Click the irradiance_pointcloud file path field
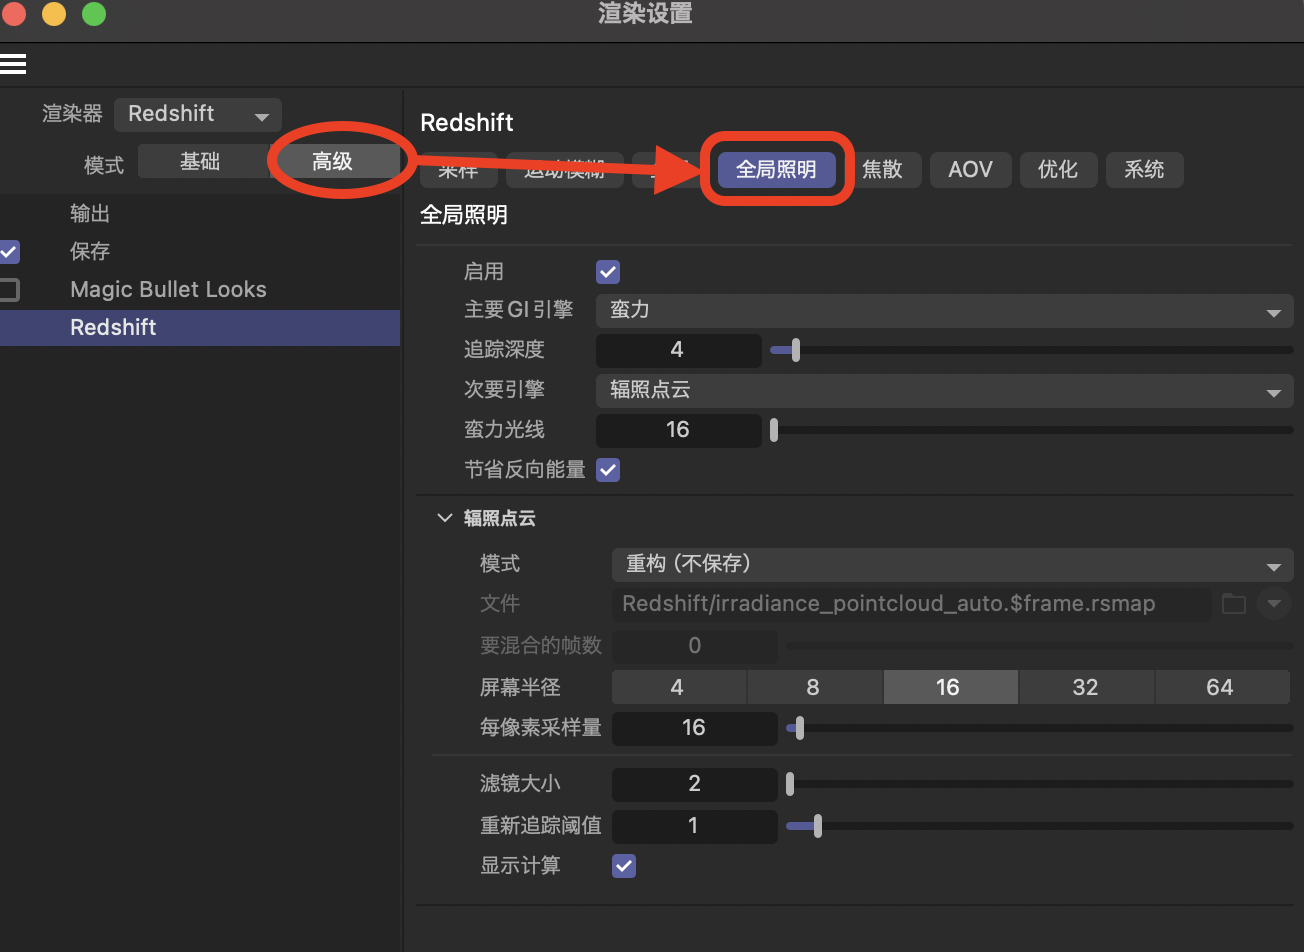 tap(911, 604)
